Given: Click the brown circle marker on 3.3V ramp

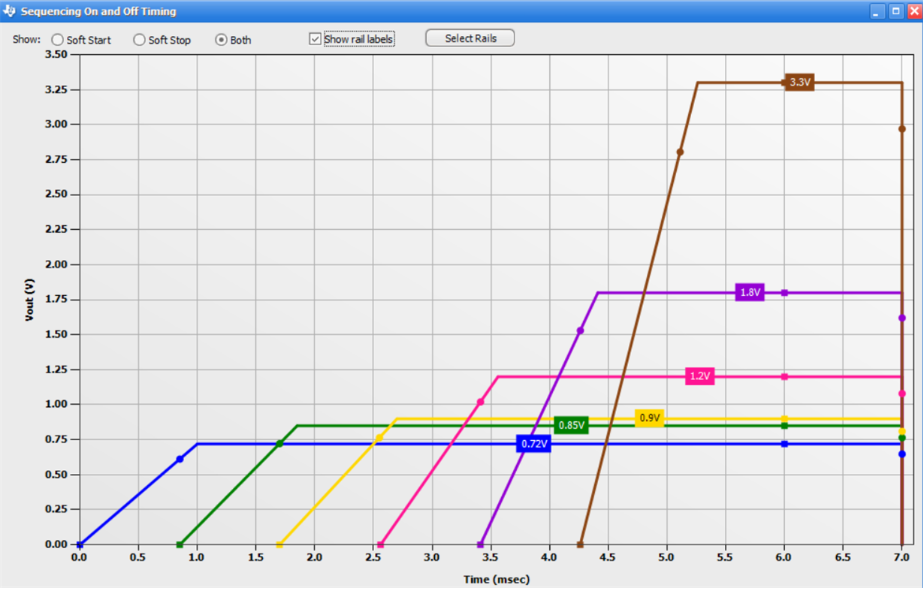Looking at the screenshot, I should click(680, 152).
